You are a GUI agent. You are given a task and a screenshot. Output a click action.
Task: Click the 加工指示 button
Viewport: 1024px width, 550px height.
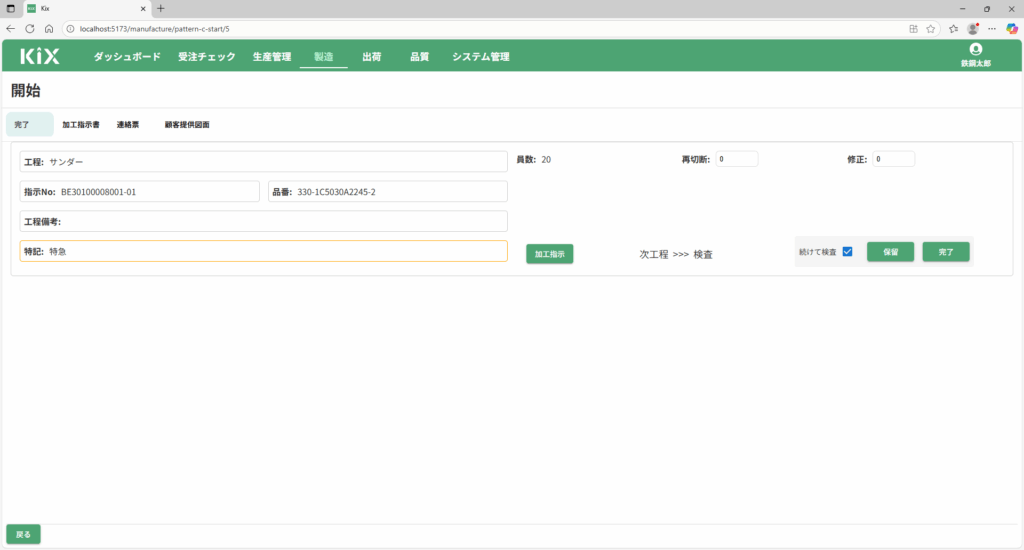click(x=549, y=254)
